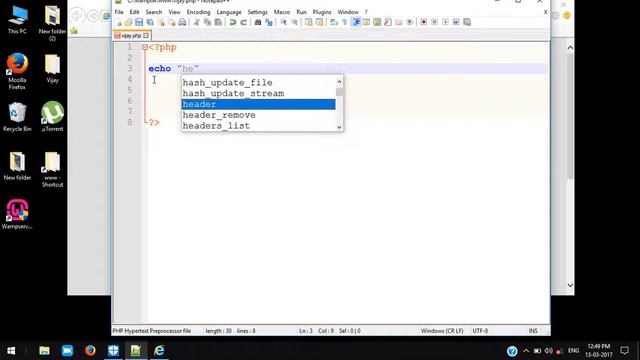640x360 pixels.
Task: Expand the system tray hidden icons chevron
Action: pos(526,351)
